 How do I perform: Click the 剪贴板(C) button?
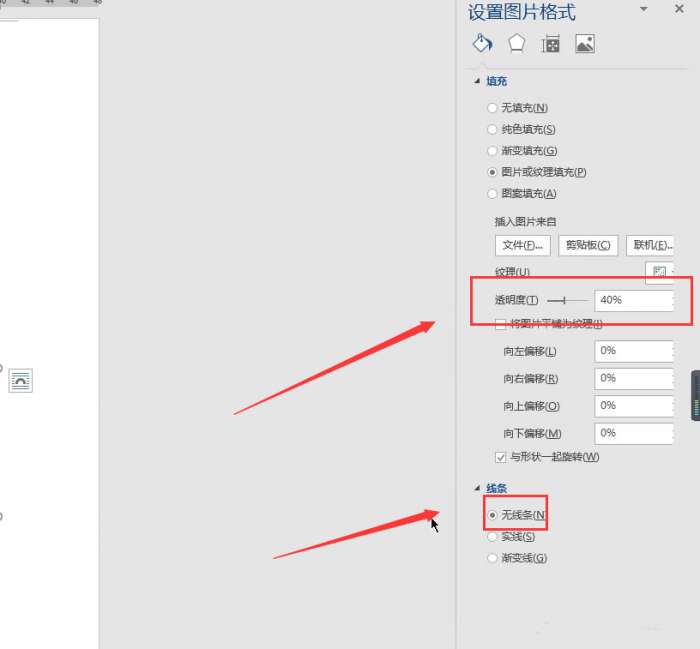click(x=588, y=245)
